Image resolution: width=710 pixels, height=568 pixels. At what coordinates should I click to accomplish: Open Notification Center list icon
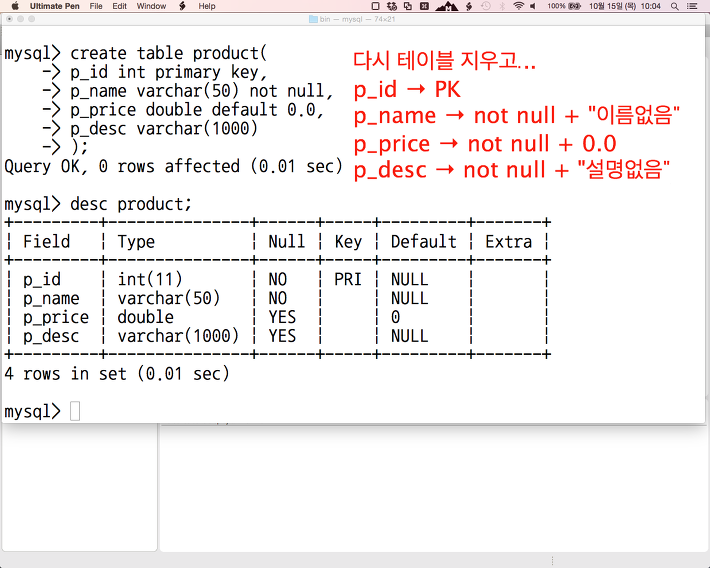click(692, 6)
